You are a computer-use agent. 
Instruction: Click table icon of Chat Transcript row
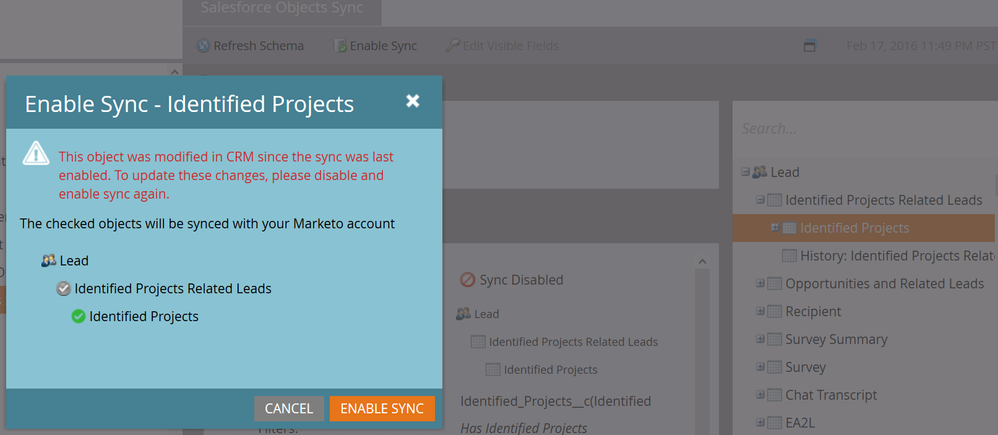[775, 395]
